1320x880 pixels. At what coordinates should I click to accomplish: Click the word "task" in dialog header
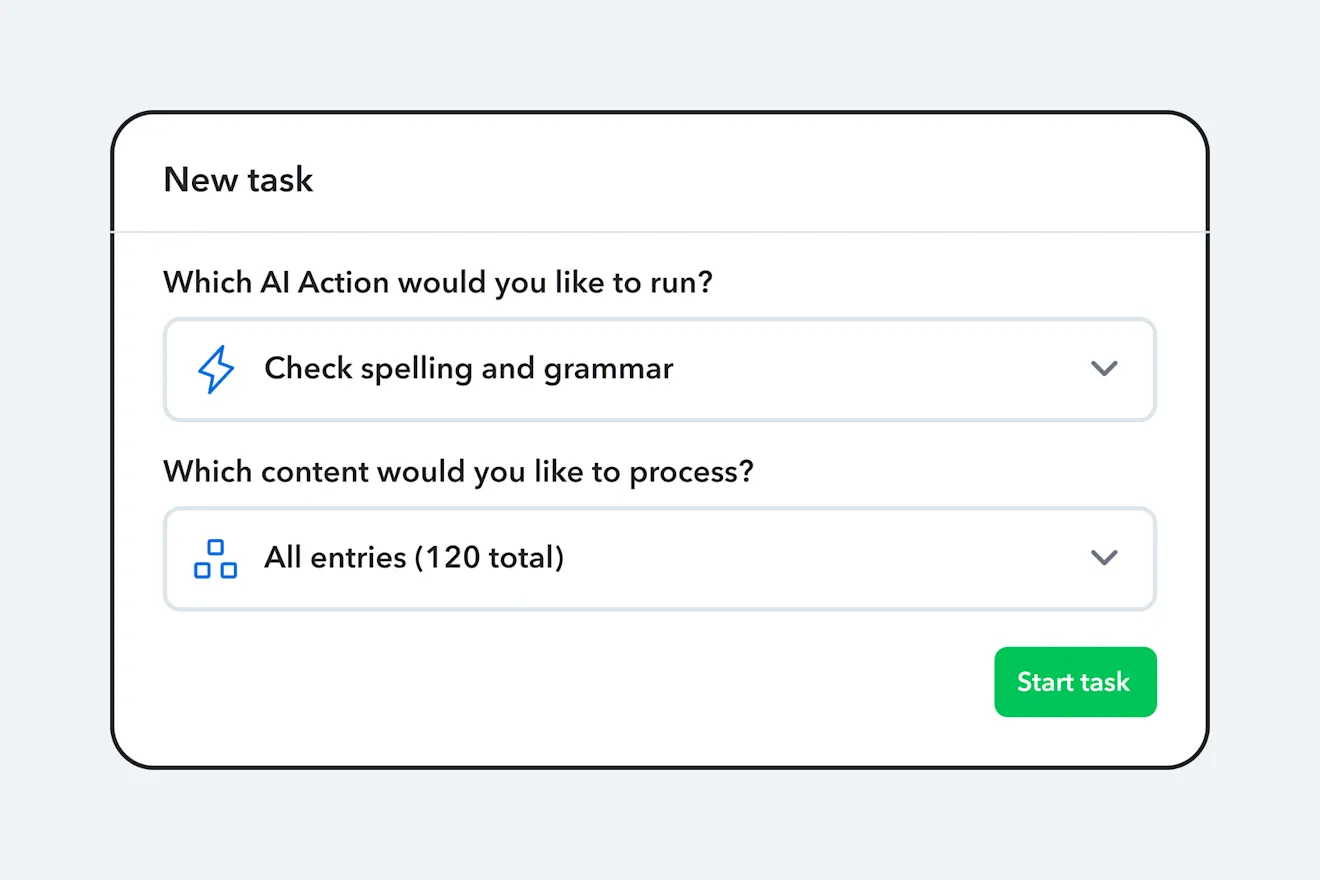tap(281, 180)
